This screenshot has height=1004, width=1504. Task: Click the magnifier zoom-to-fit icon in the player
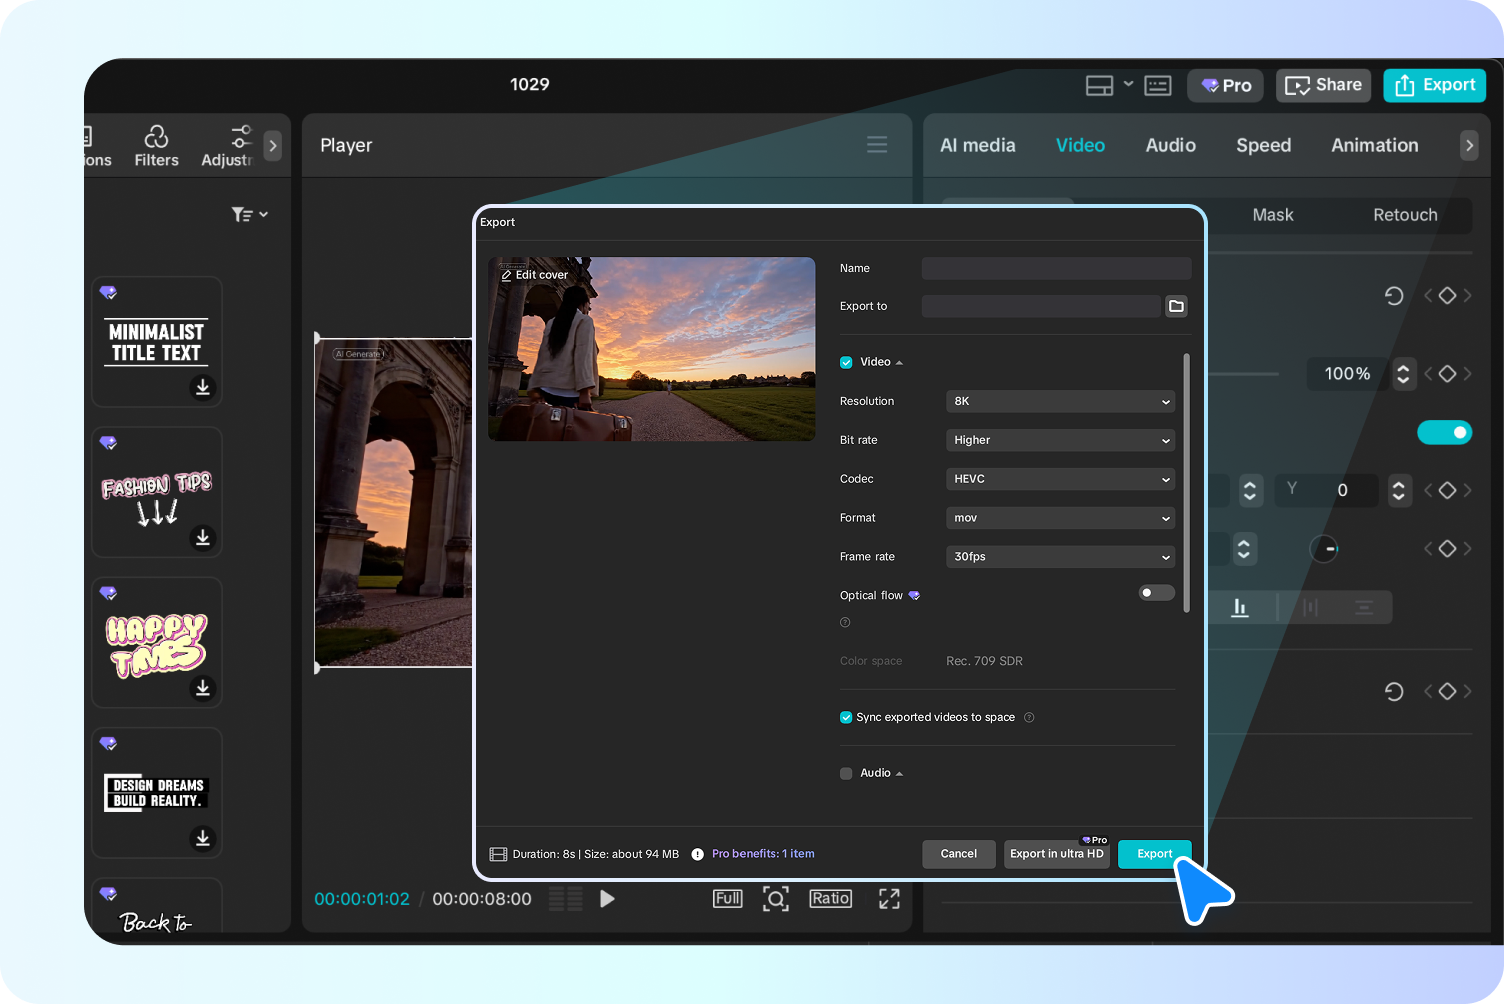tap(776, 898)
